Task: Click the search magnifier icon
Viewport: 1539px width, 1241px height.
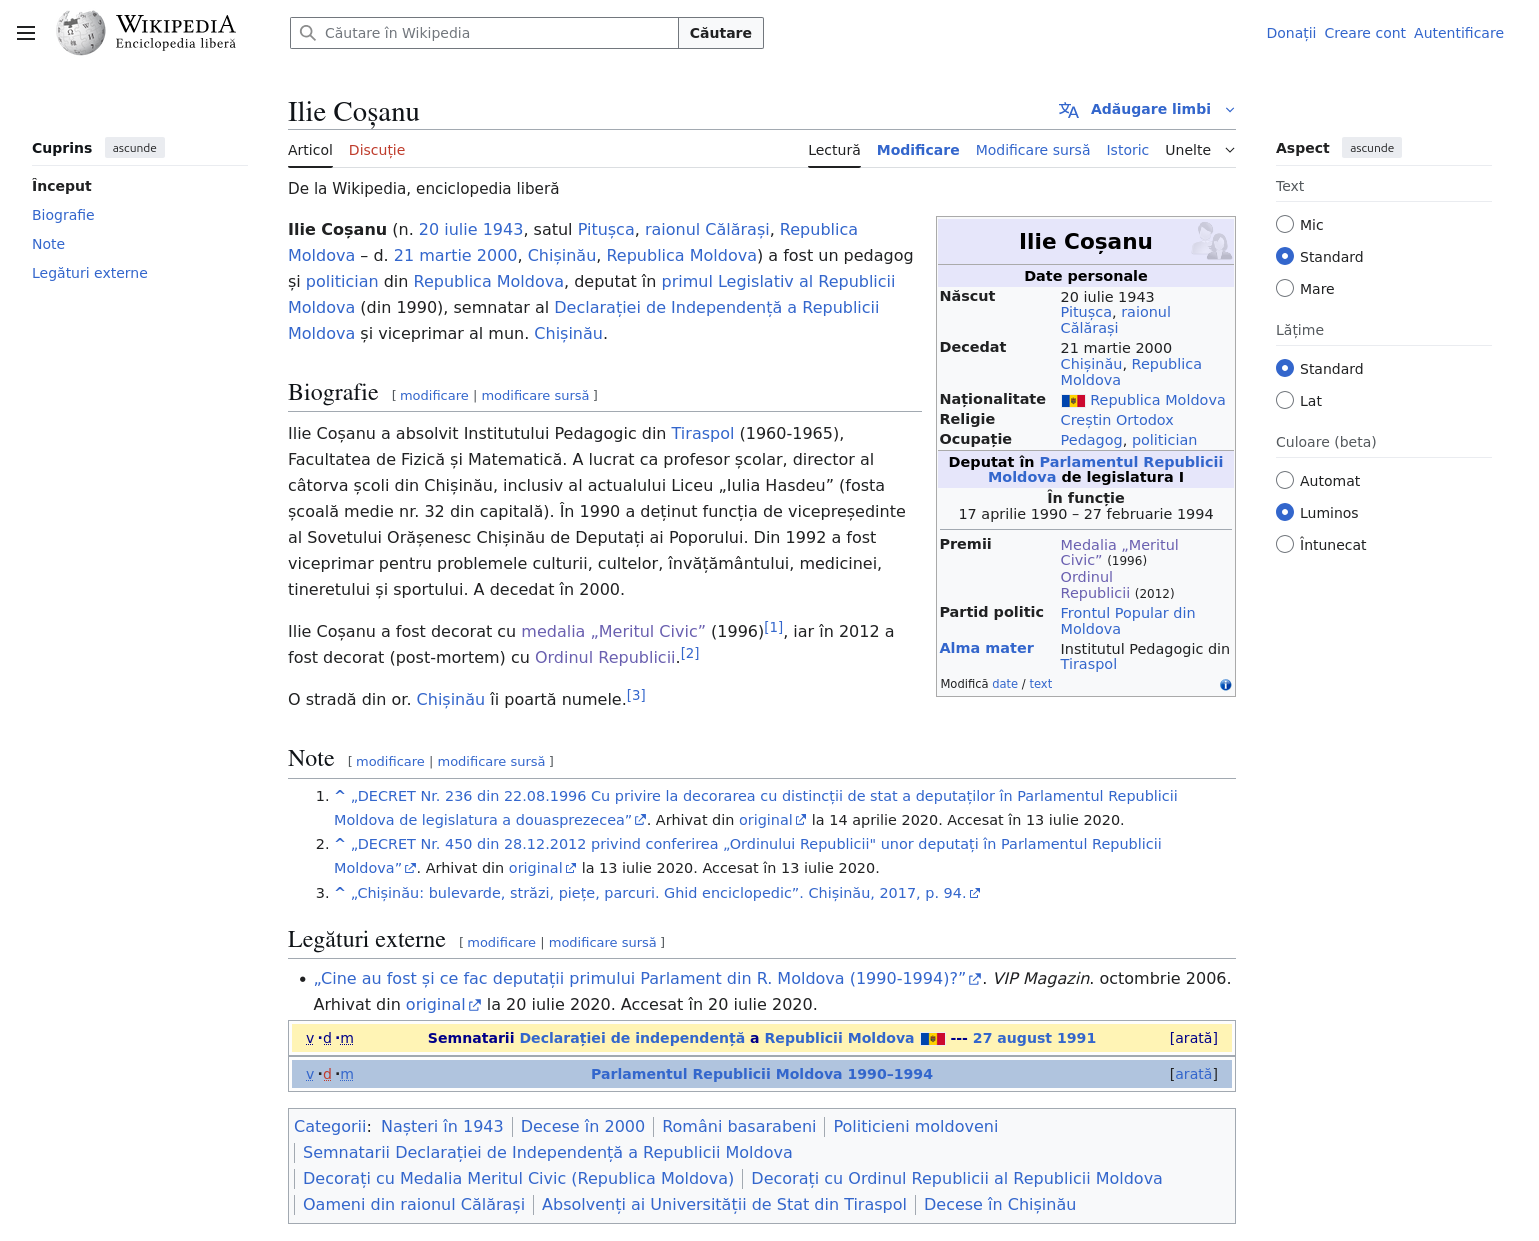Action: [x=308, y=33]
